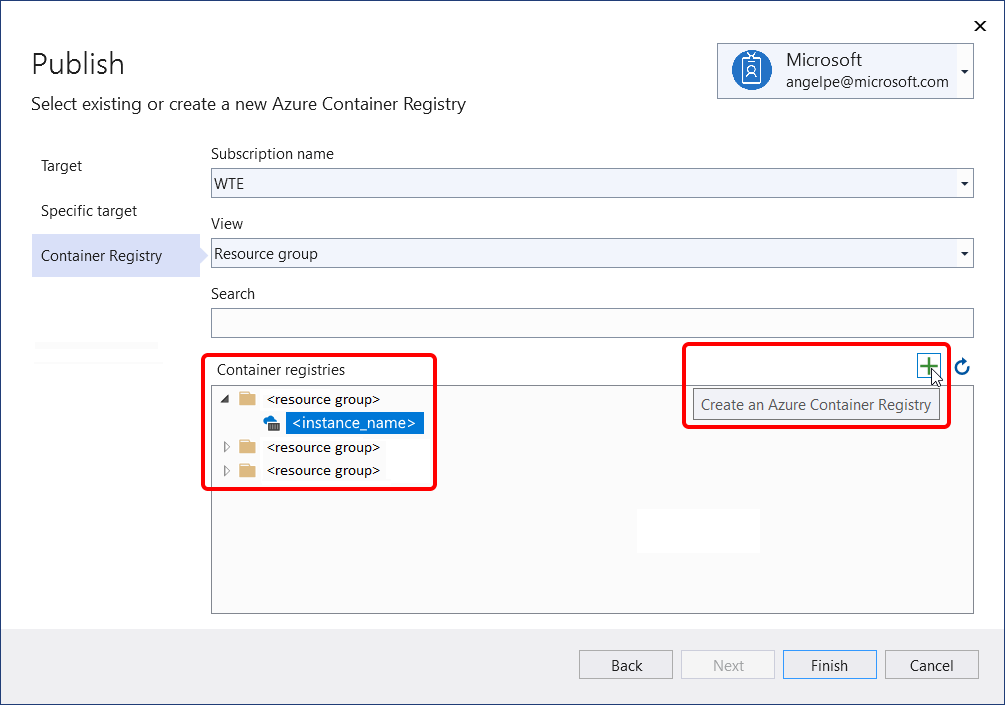
Task: Expand the third resource group
Action: pos(225,470)
